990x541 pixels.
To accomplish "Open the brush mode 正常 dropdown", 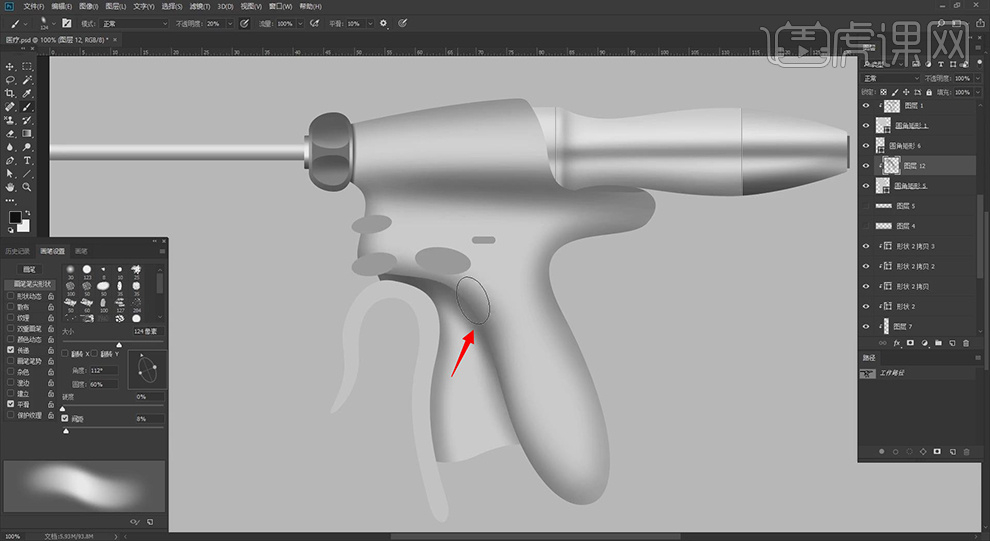I will (134, 23).
